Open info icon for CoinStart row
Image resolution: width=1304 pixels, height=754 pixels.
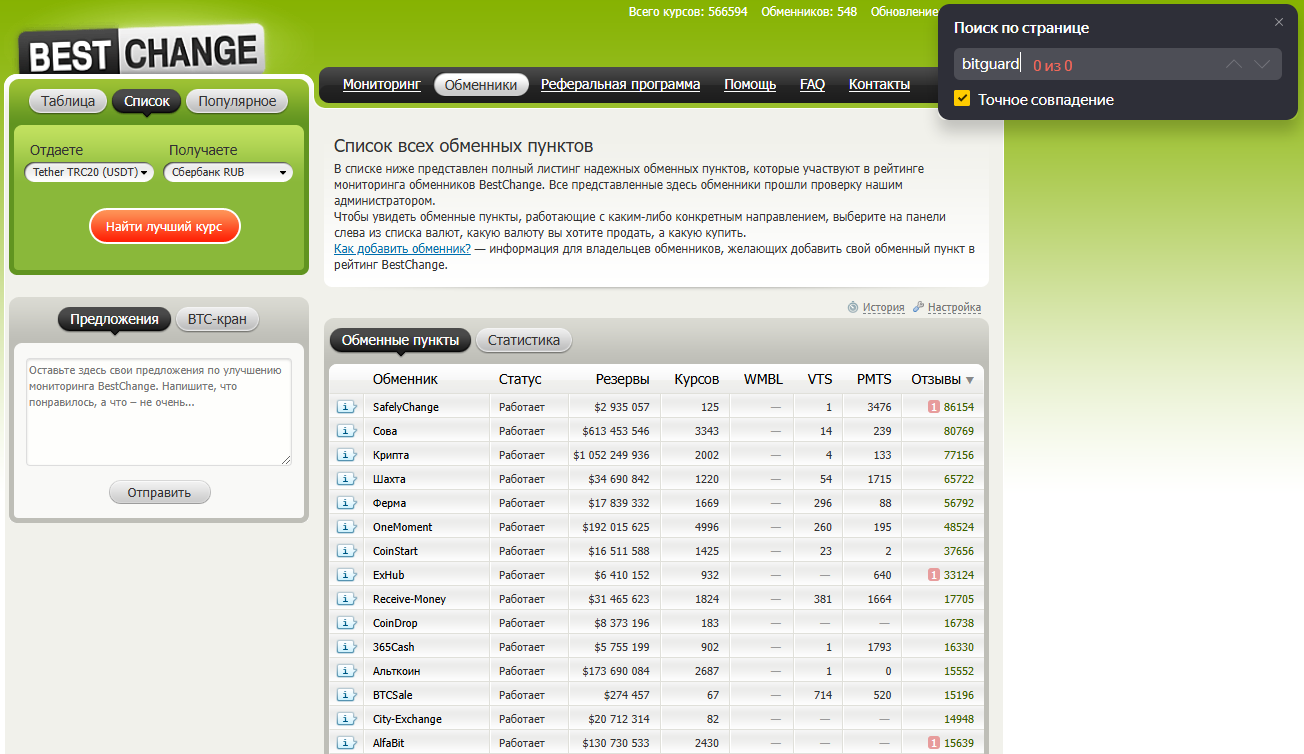[346, 551]
